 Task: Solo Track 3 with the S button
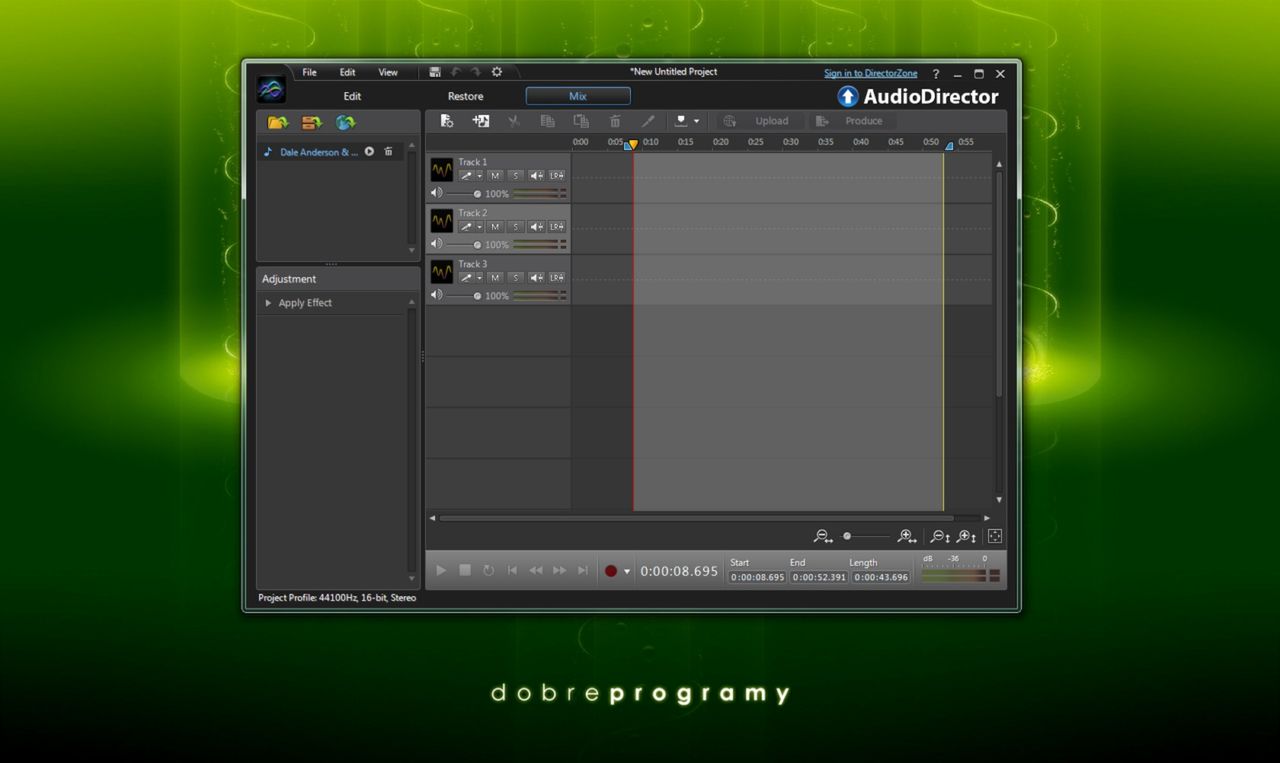point(515,278)
